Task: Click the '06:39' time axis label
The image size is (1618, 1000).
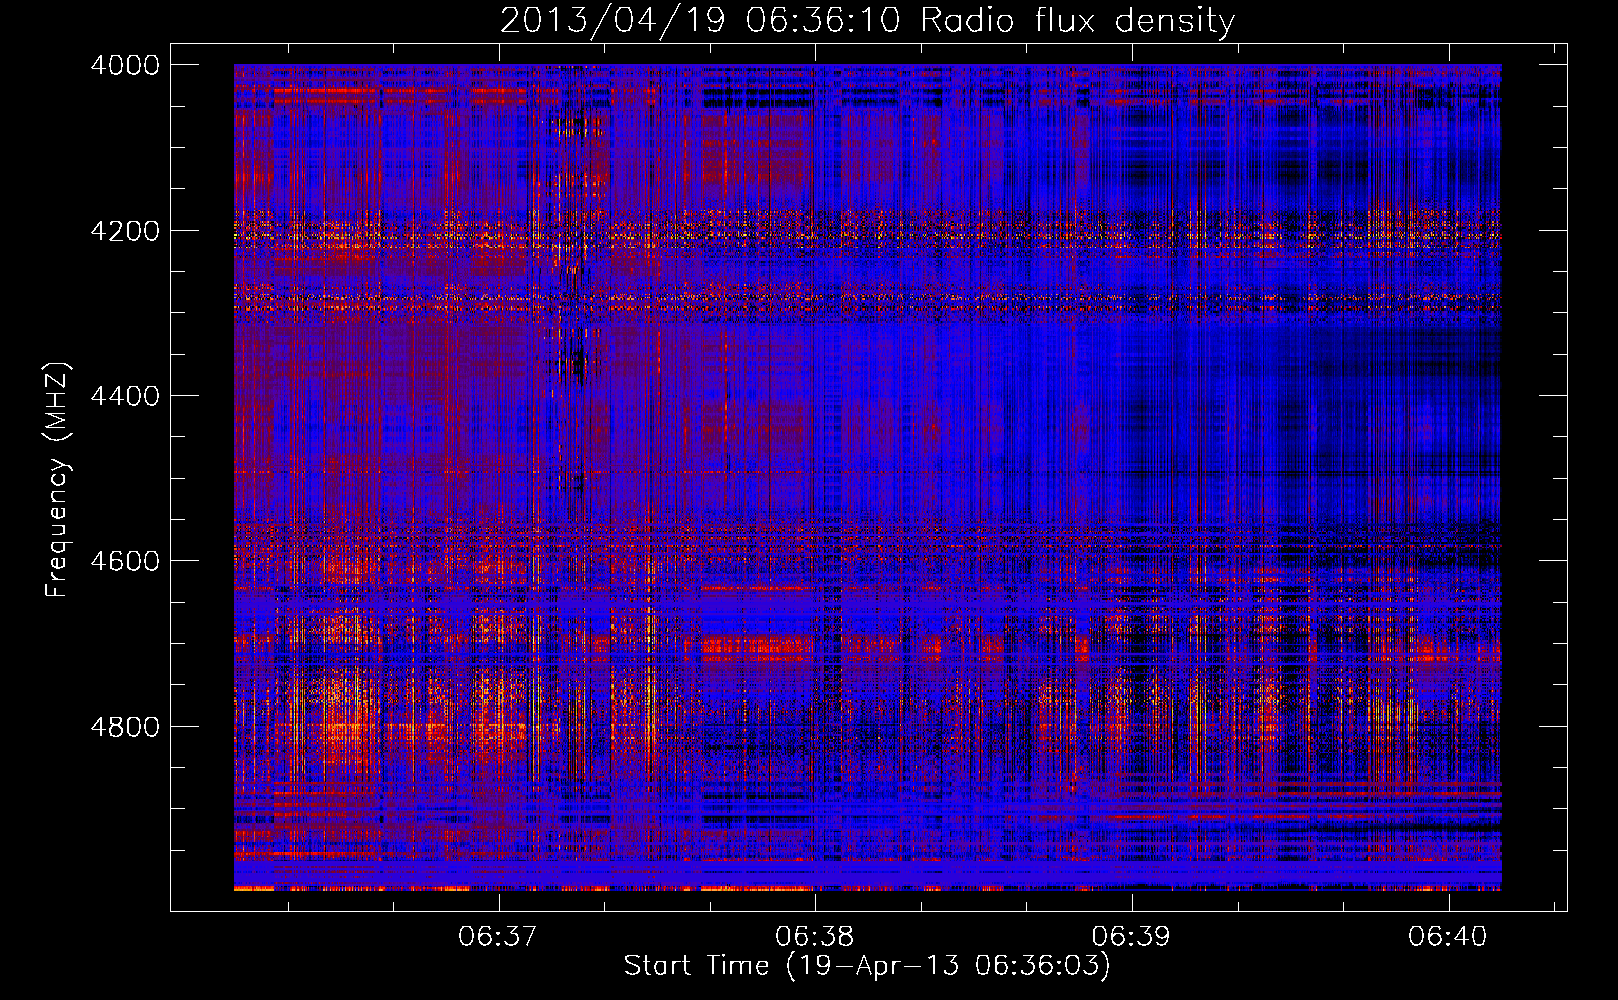Action: 1131,937
